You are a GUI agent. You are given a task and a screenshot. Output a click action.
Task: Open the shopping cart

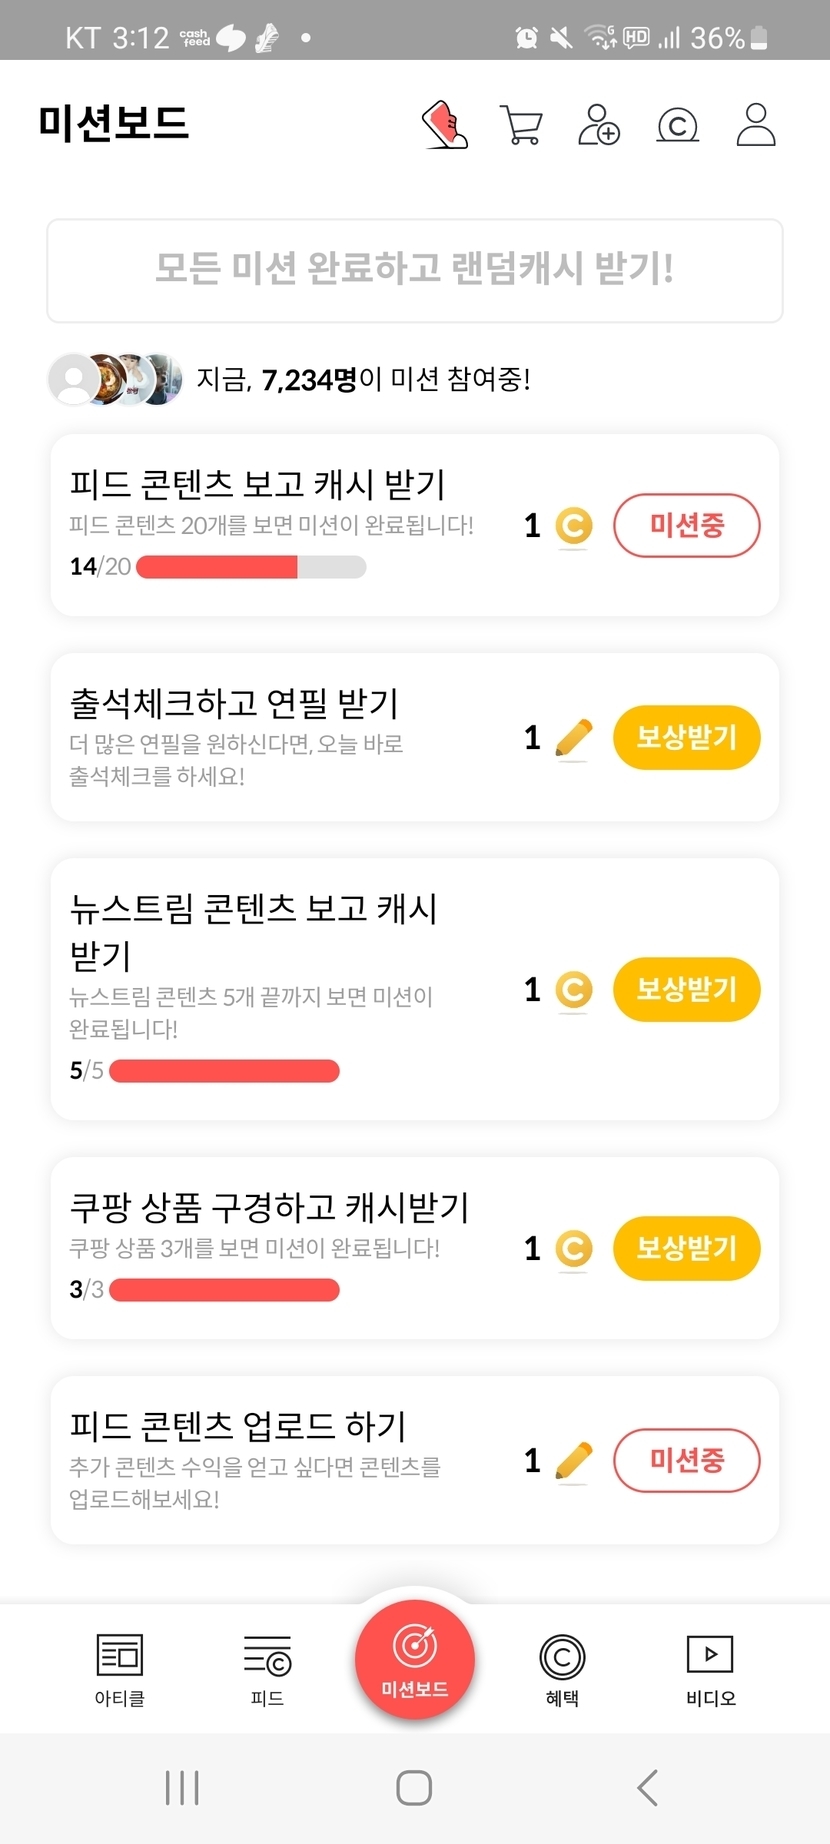[521, 126]
